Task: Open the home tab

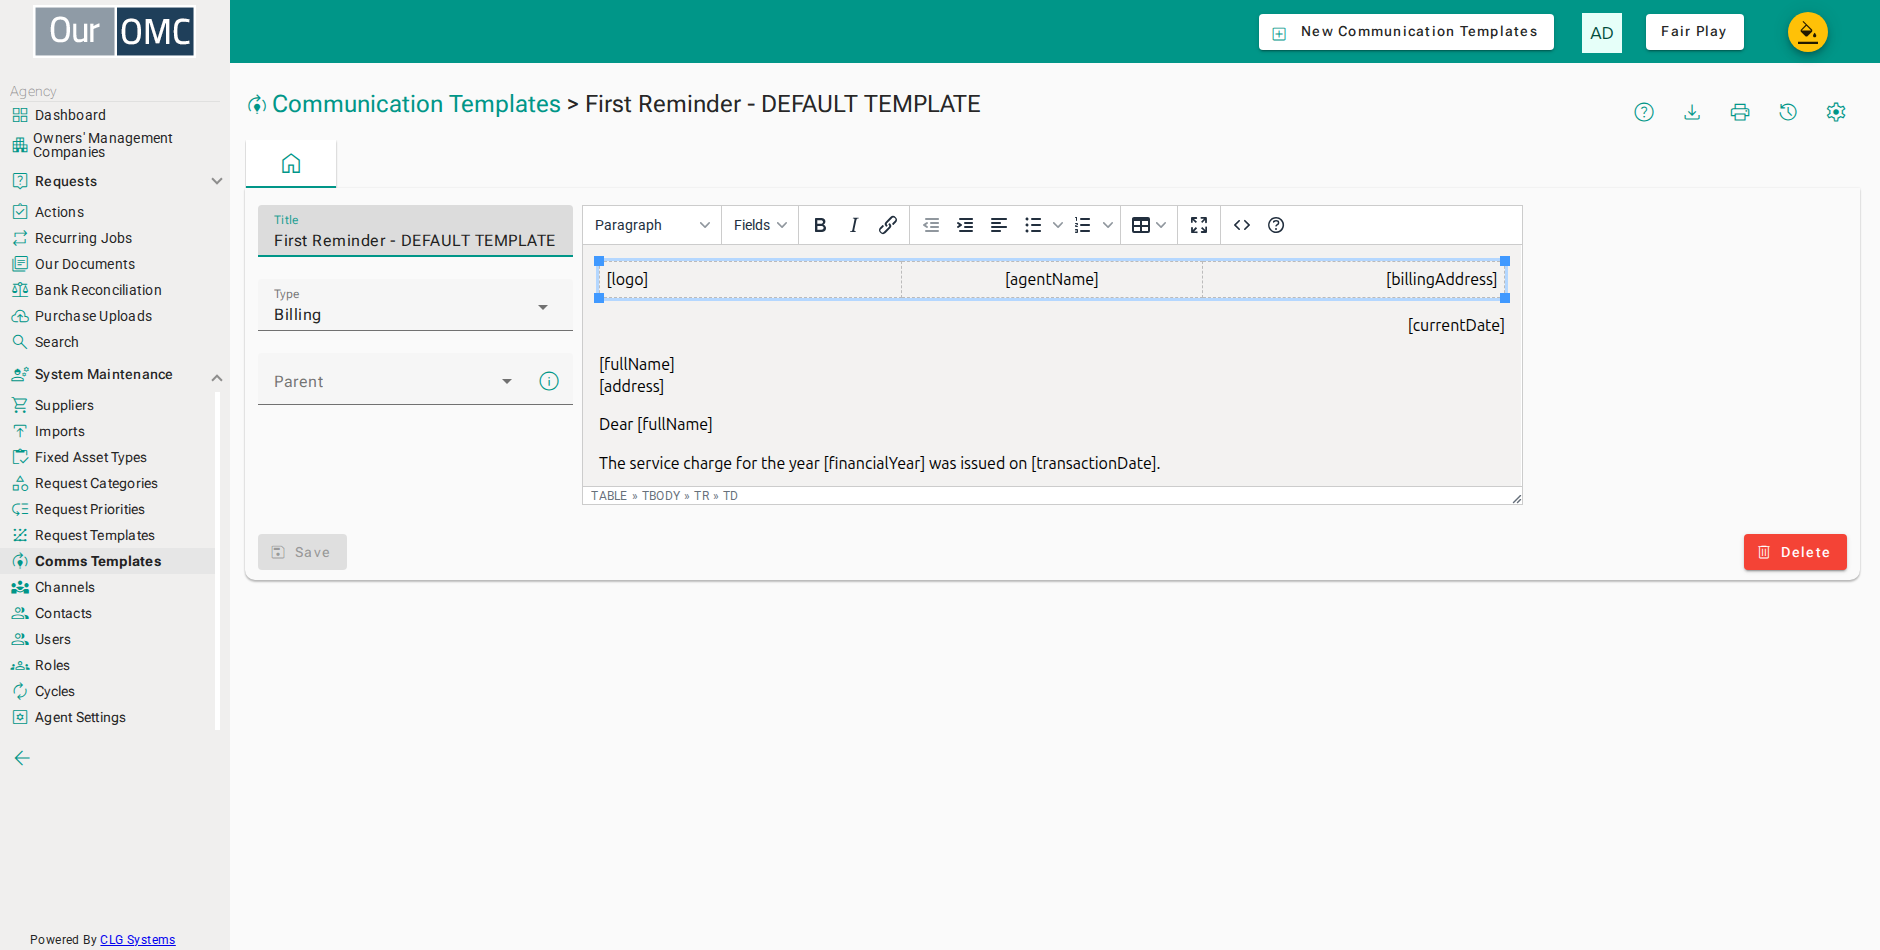Action: [x=291, y=163]
